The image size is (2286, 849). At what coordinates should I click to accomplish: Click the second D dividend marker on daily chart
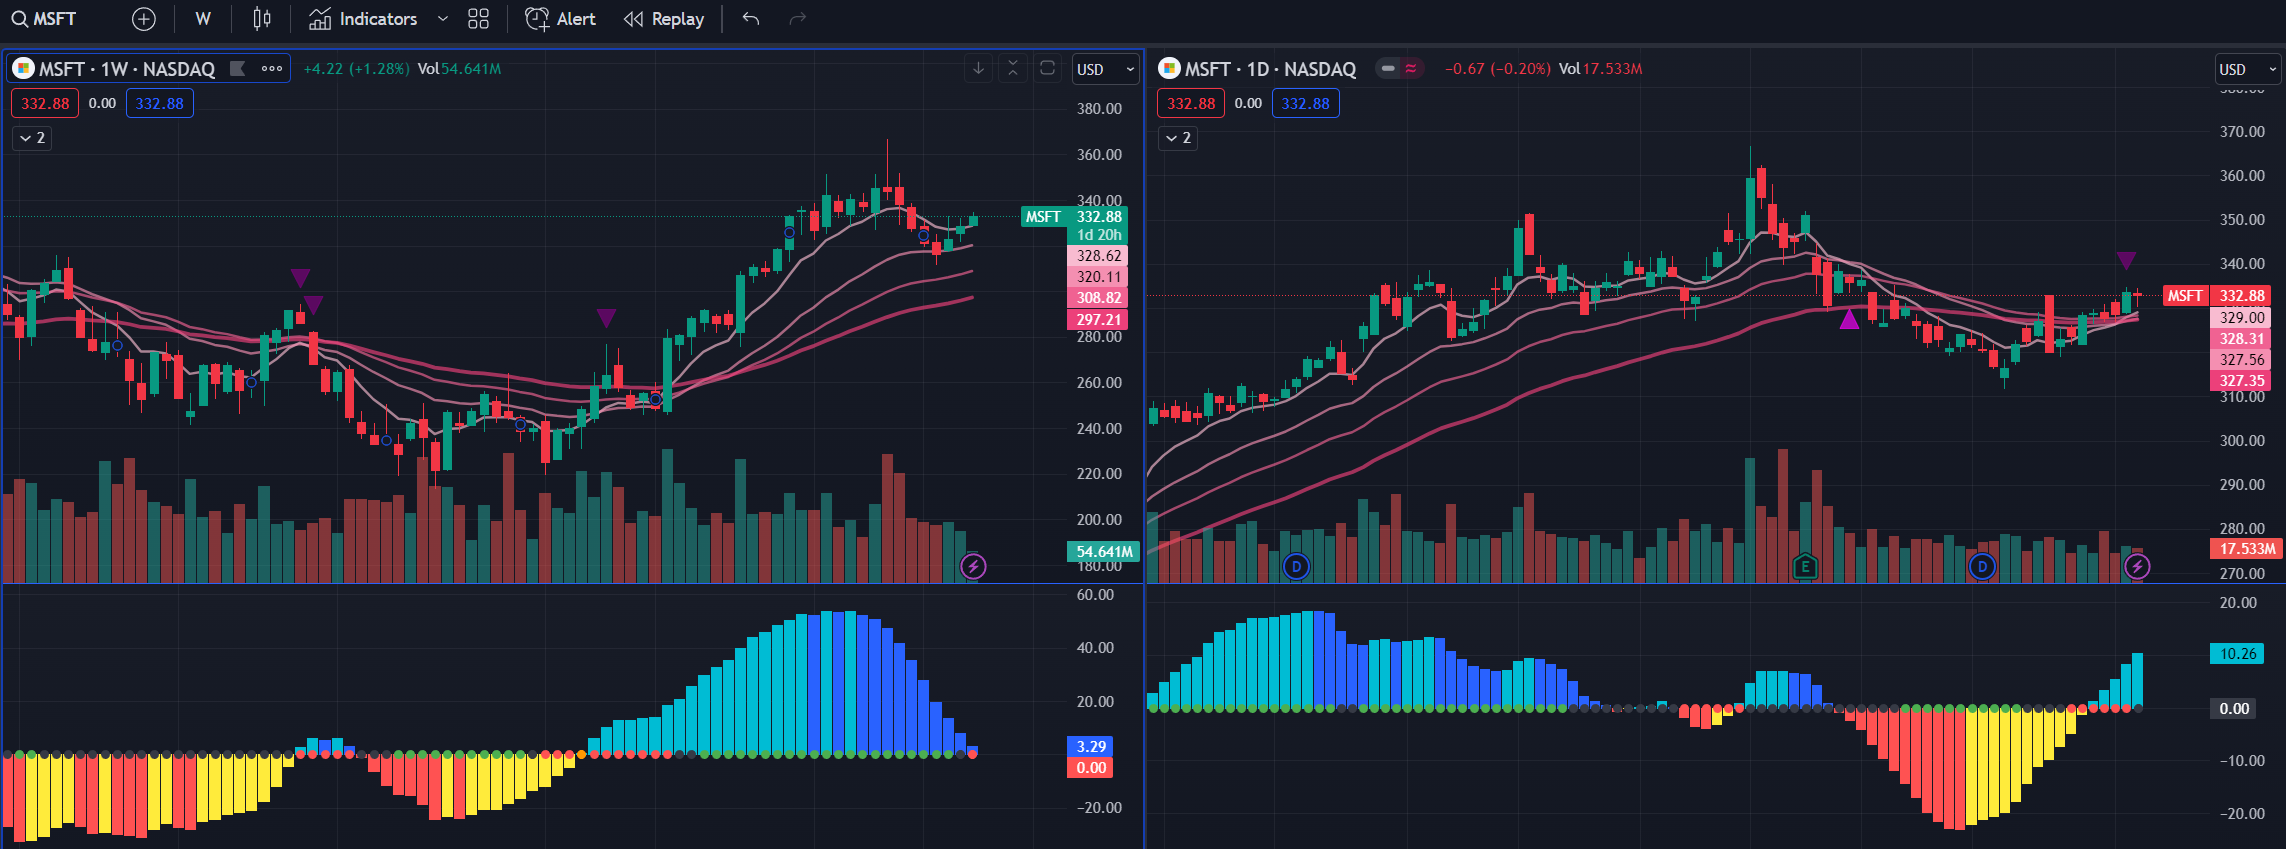1982,567
